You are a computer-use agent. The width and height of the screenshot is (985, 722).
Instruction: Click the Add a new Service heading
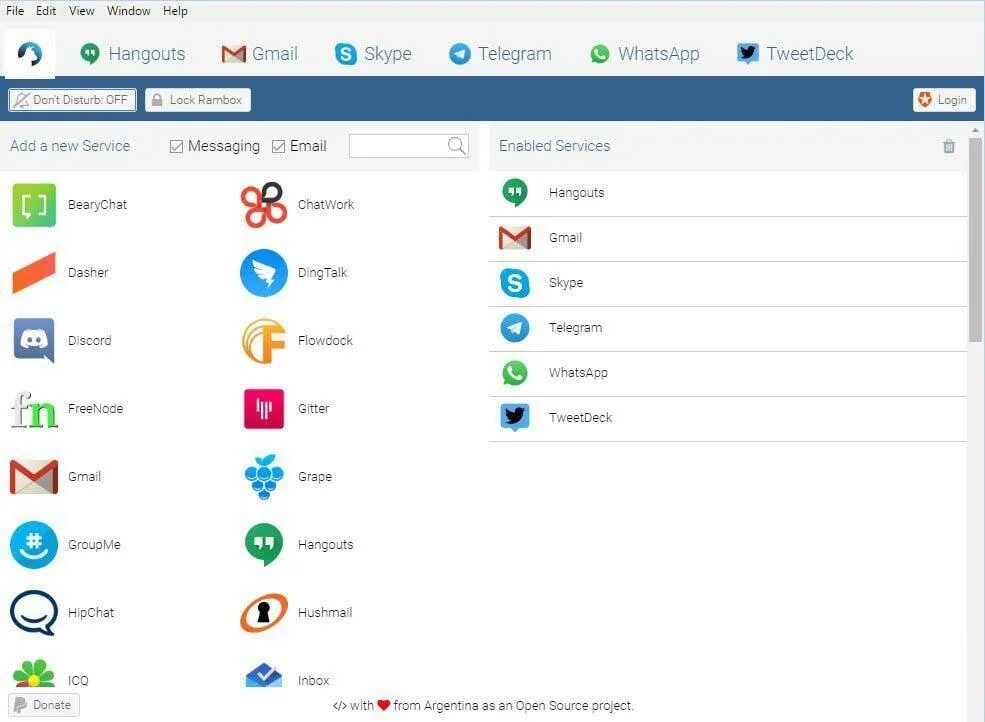pyautogui.click(x=70, y=146)
